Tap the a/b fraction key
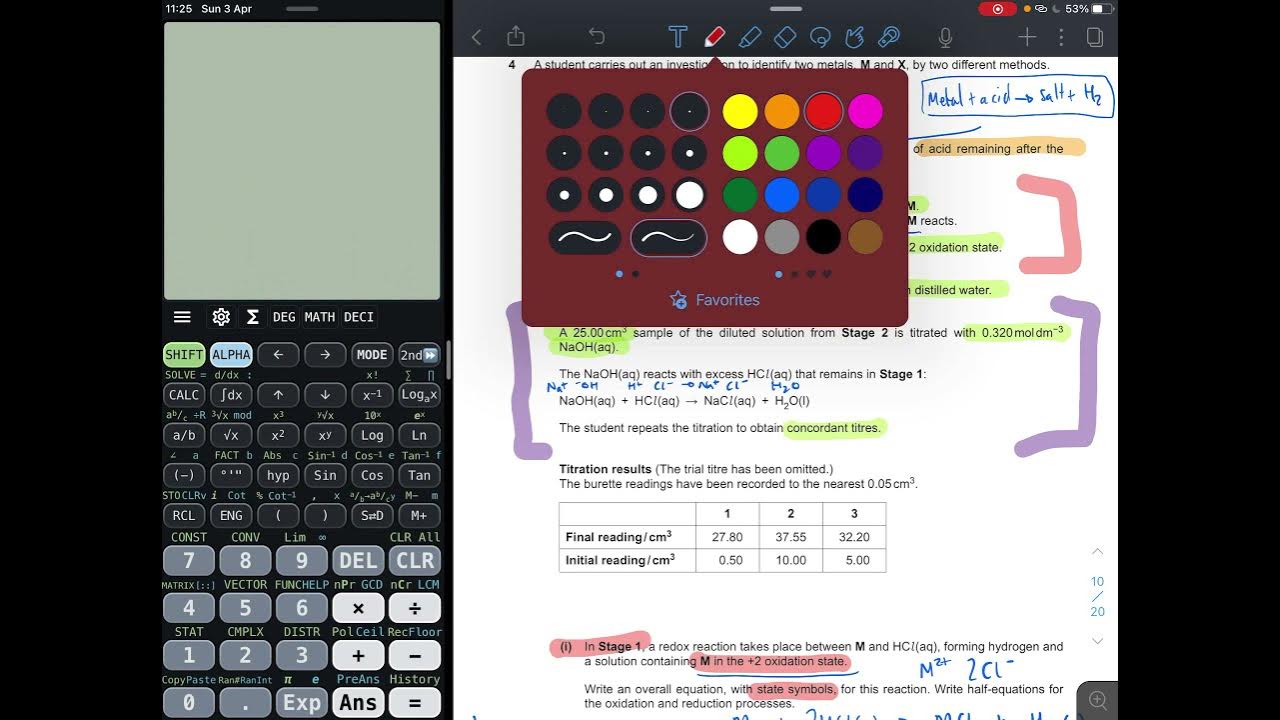The height and width of the screenshot is (720, 1280). [x=184, y=435]
